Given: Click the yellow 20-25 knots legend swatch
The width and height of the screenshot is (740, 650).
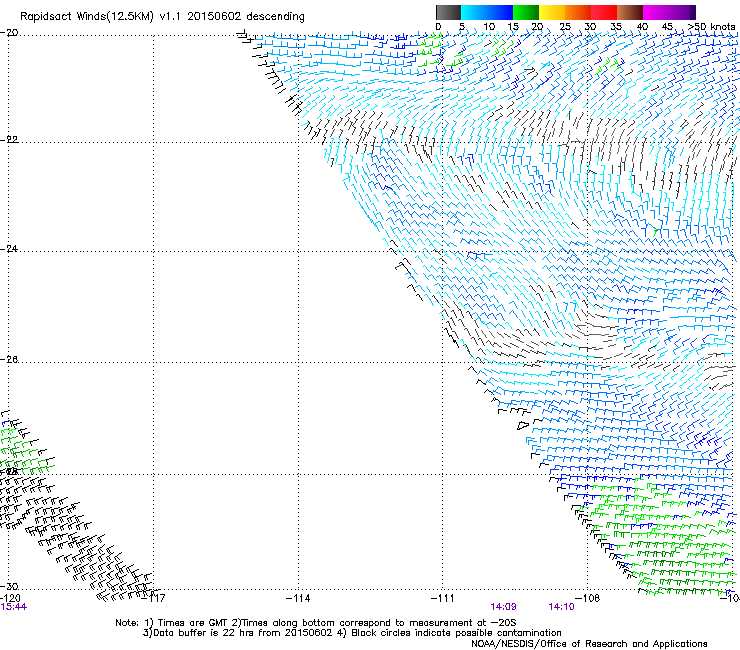Looking at the screenshot, I should [x=552, y=12].
